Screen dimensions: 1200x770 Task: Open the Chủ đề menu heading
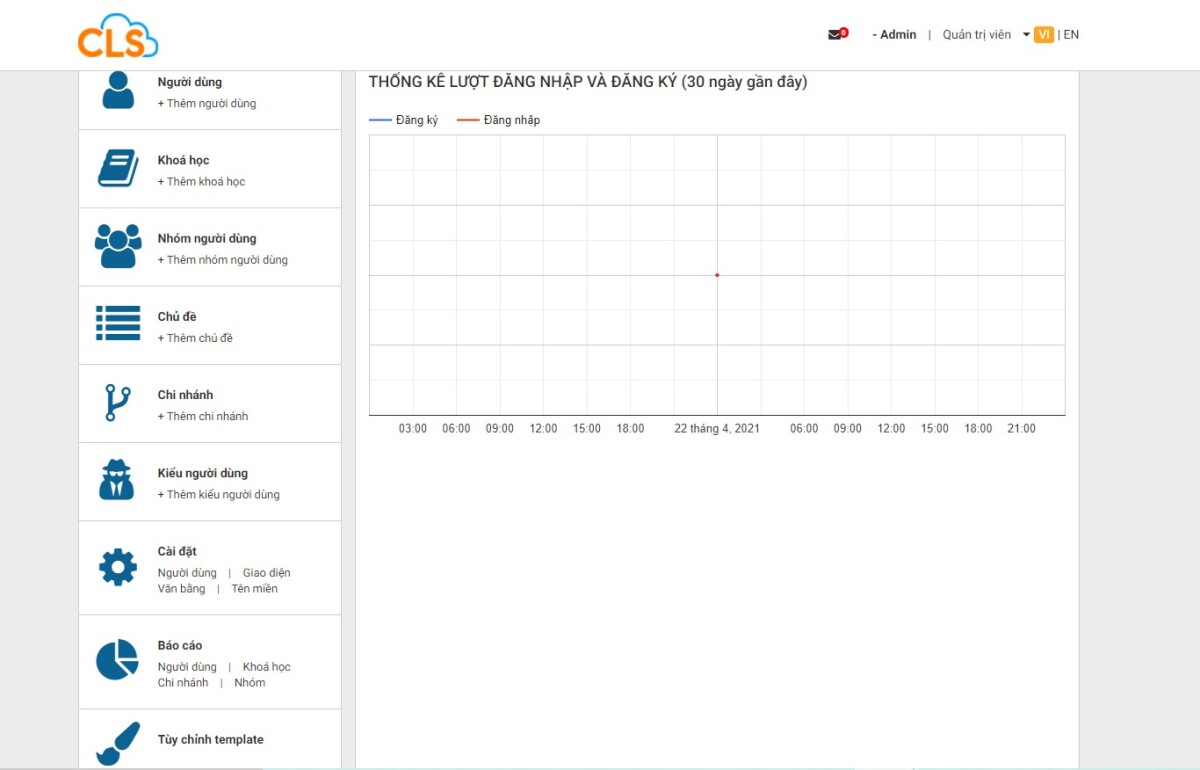(x=177, y=316)
